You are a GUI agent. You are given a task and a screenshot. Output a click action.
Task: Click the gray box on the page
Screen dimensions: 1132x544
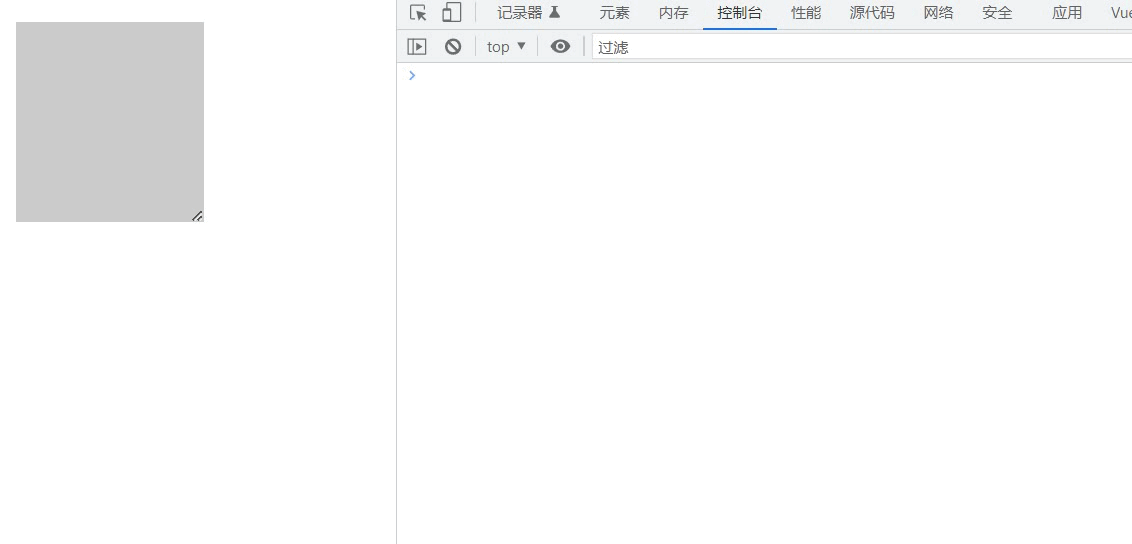tap(110, 122)
